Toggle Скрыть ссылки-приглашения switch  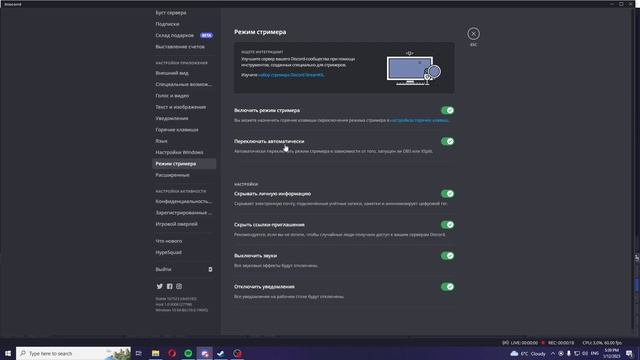pyautogui.click(x=447, y=224)
